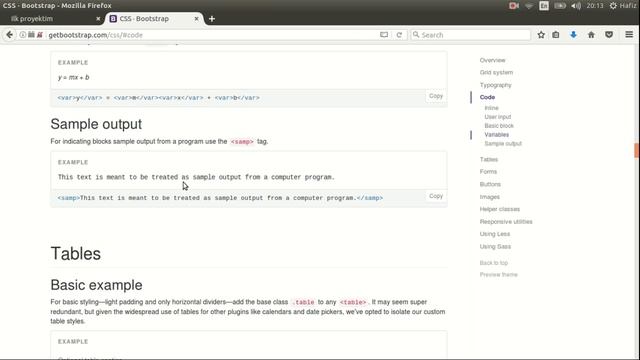Select Sample output sidebar sub-link
640x360 pixels.
tap(503, 144)
